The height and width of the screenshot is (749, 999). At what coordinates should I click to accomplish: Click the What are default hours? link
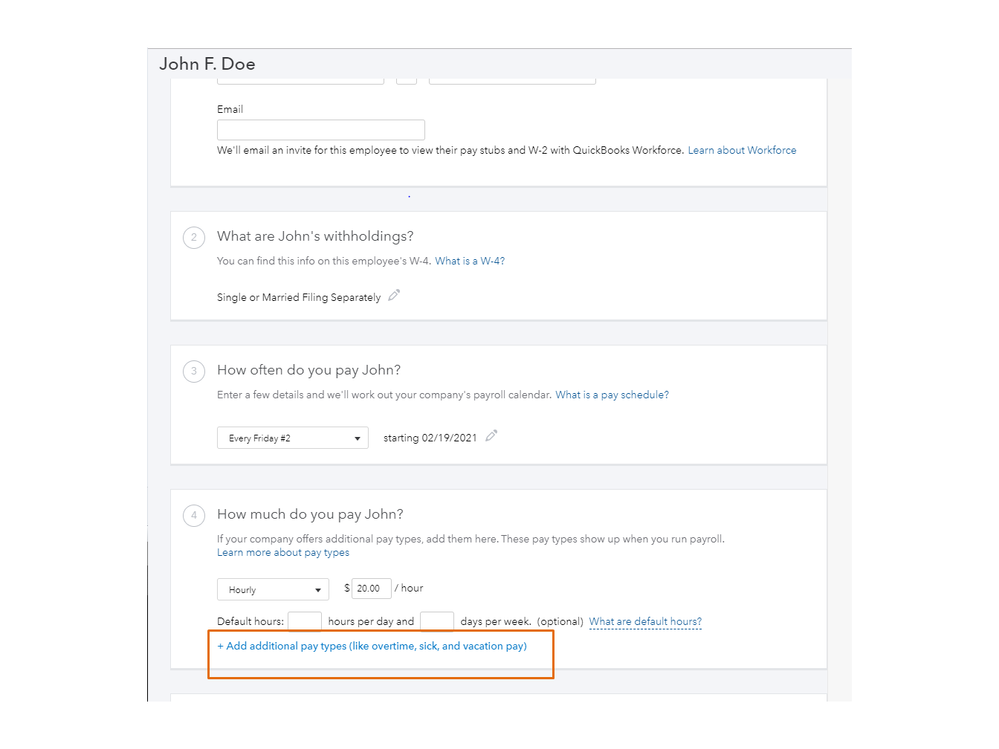tap(645, 622)
